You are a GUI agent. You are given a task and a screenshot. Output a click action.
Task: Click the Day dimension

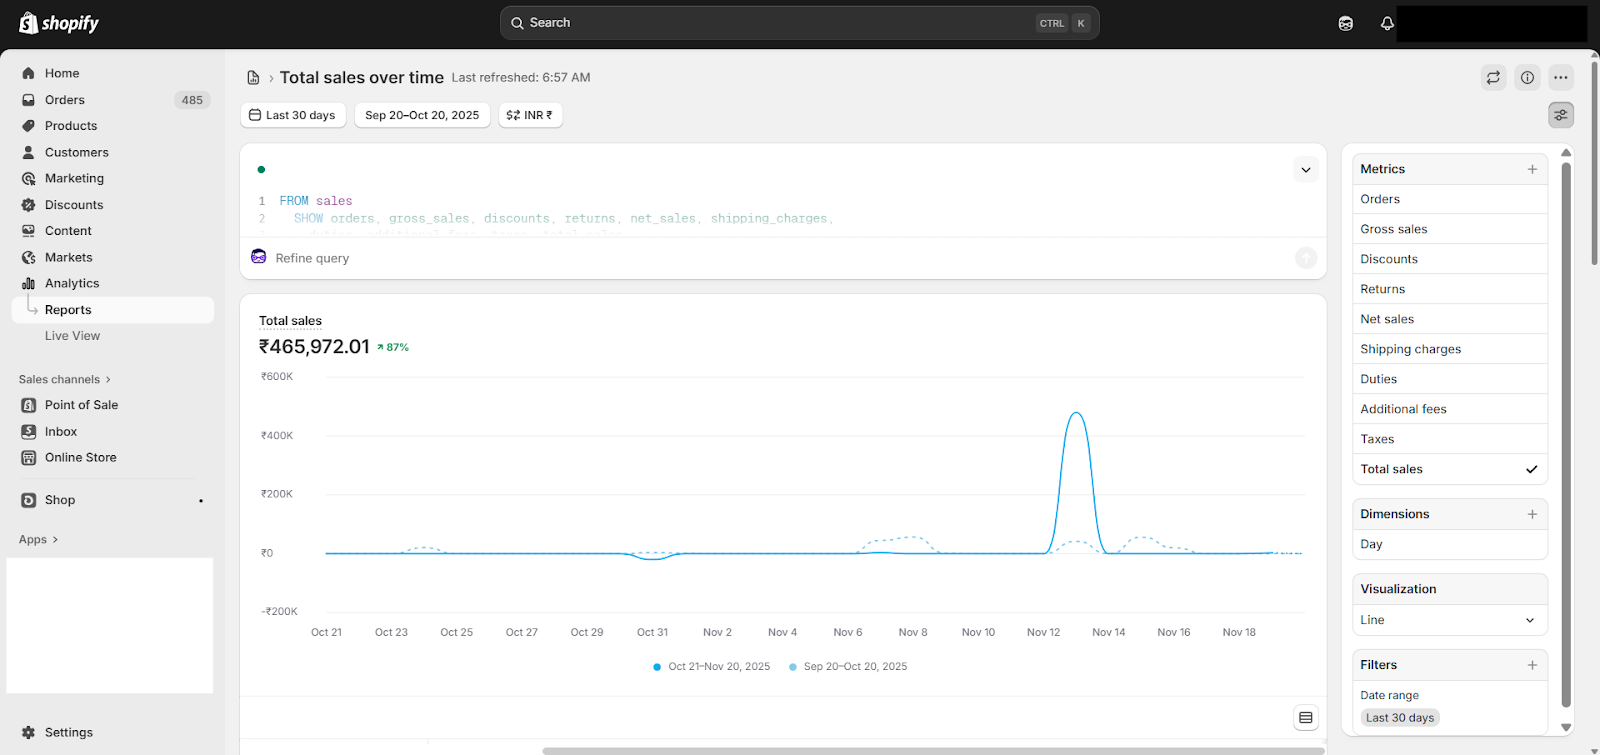tap(1450, 544)
